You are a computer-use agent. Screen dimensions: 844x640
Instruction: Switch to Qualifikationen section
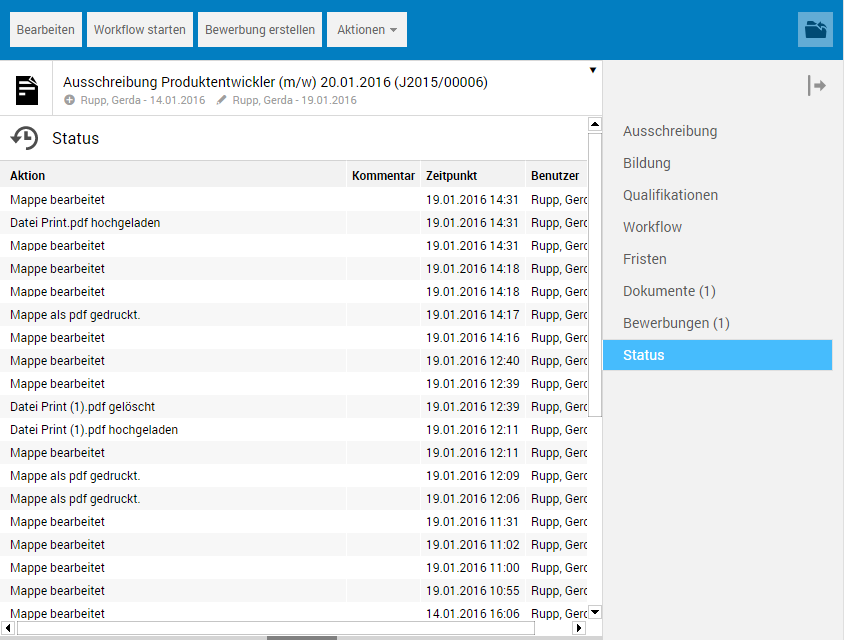pyautogui.click(x=670, y=195)
